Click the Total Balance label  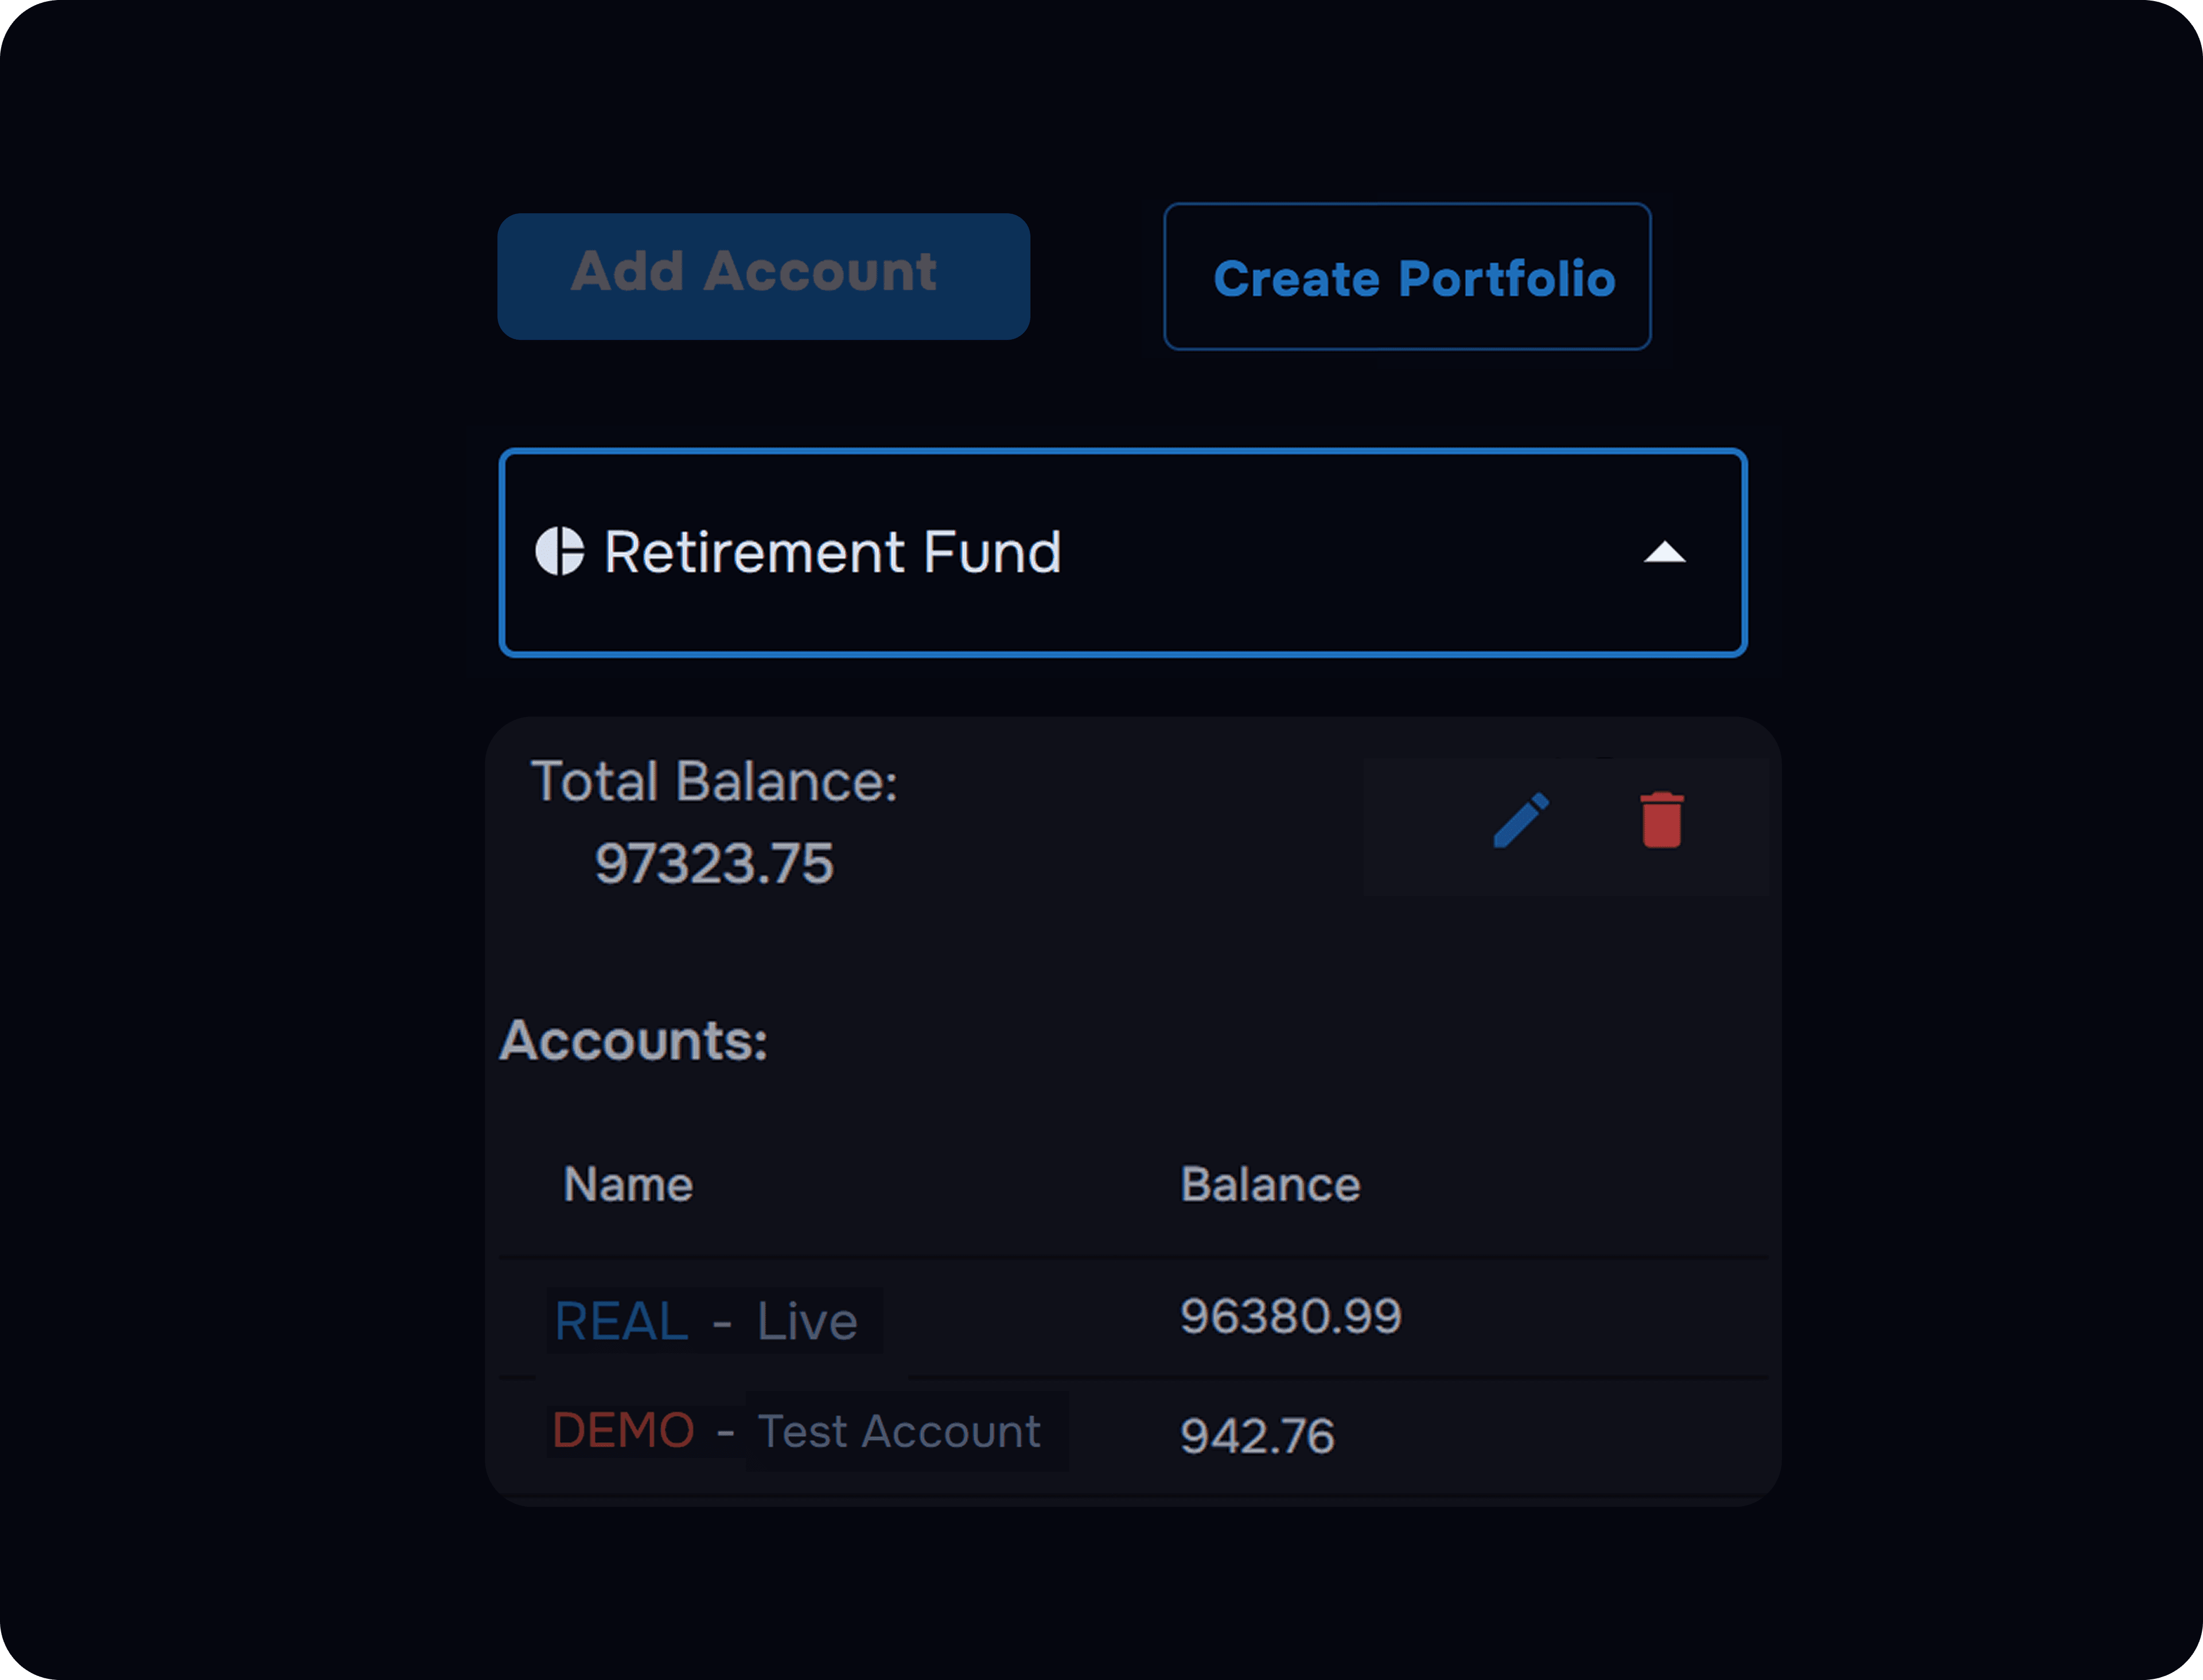(714, 781)
